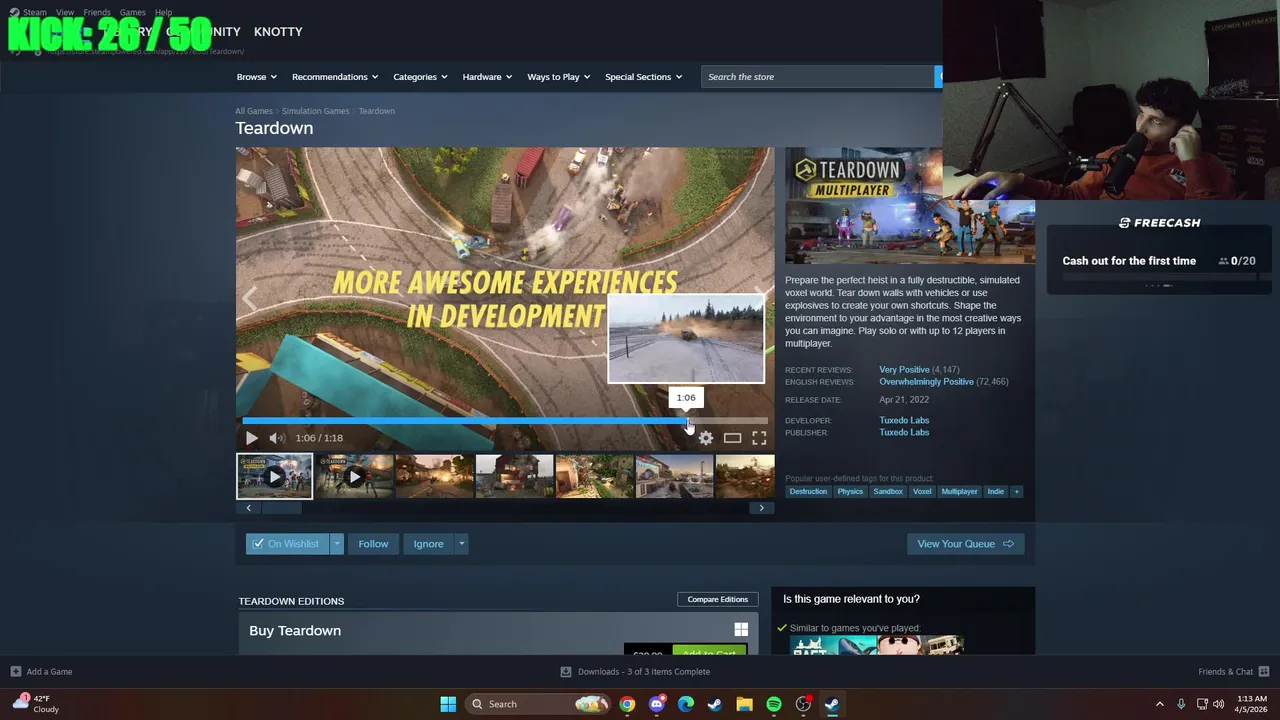Image resolution: width=1280 pixels, height=720 pixels.
Task: Expand Ways to Play menu
Action: [558, 77]
